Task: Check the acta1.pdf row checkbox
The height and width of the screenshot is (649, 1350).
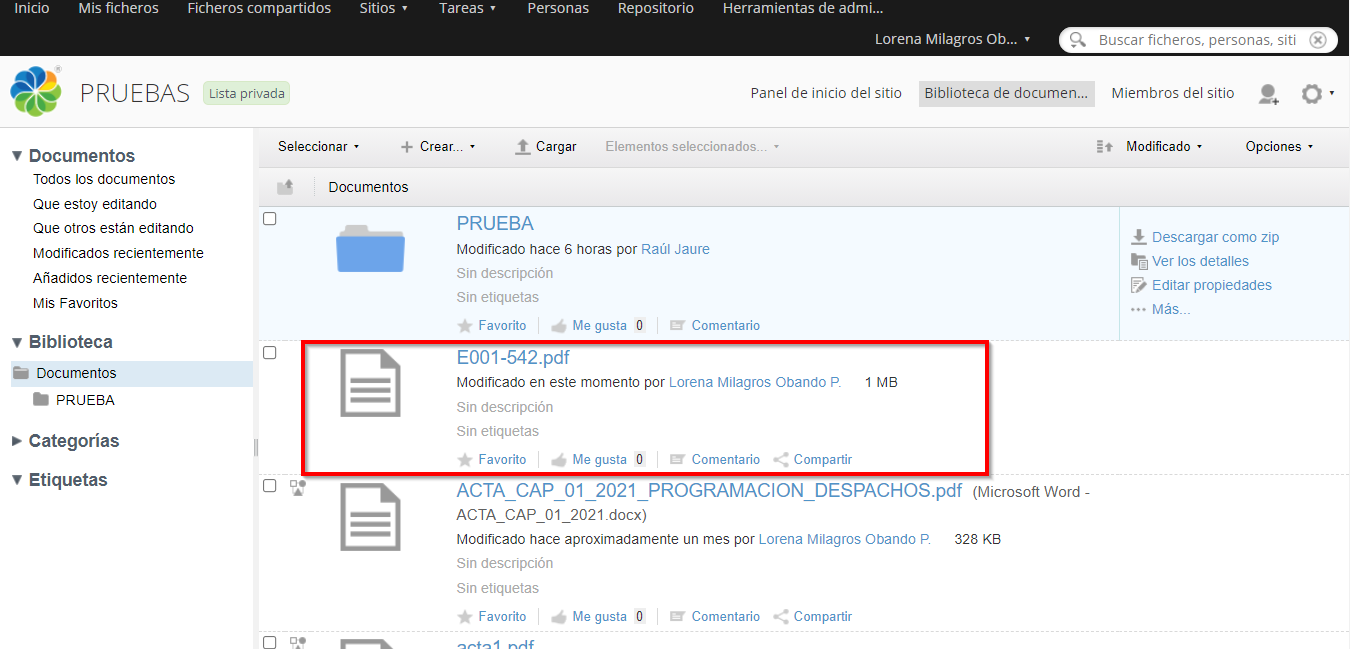Action: click(269, 642)
